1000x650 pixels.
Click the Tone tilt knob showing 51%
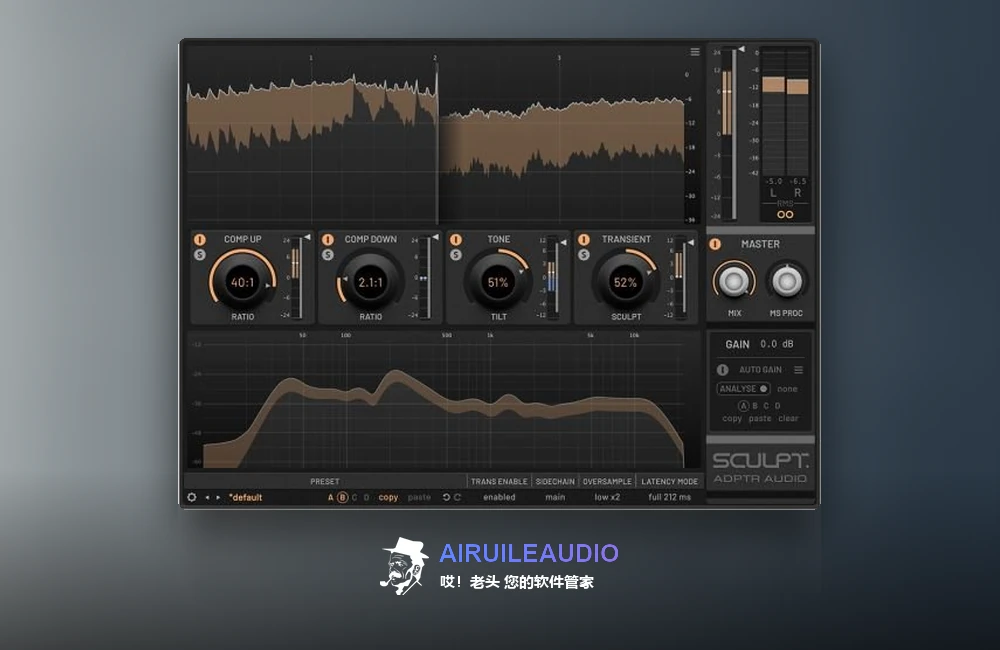point(498,282)
